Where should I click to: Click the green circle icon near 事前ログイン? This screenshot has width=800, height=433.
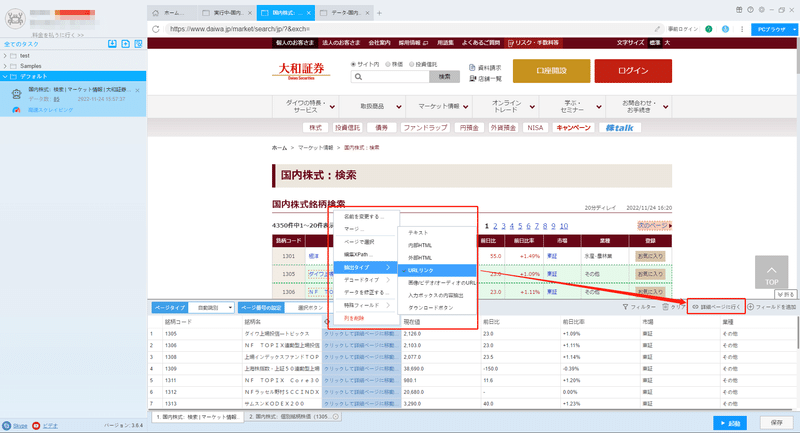click(709, 29)
